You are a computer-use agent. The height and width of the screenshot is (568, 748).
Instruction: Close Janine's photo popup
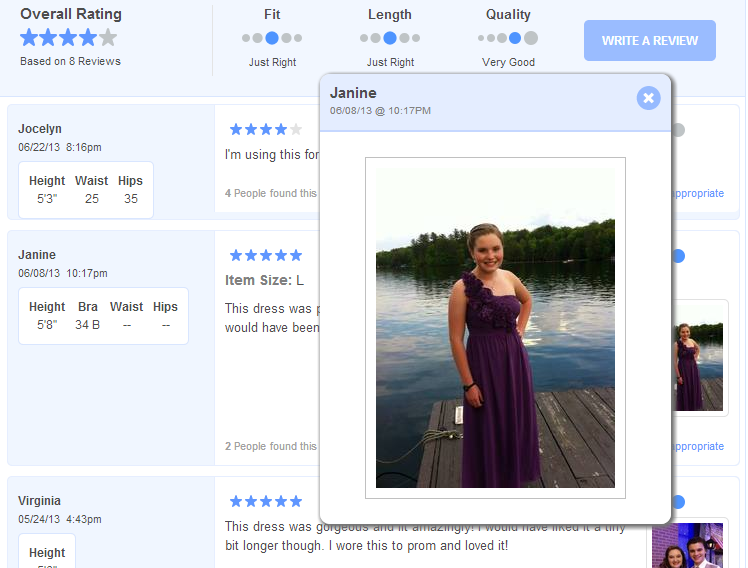(648, 97)
